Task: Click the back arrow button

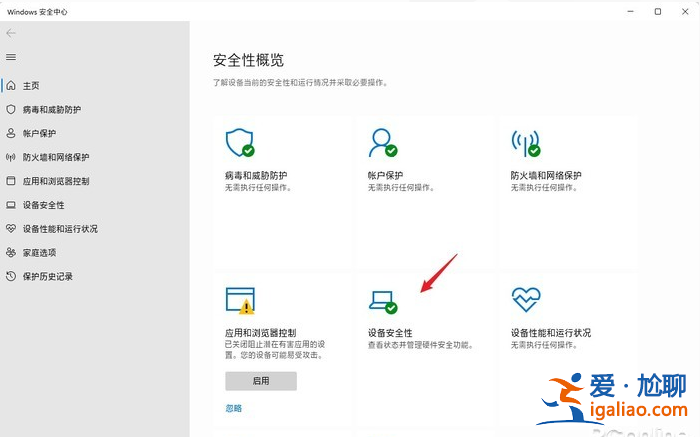Action: coord(11,33)
